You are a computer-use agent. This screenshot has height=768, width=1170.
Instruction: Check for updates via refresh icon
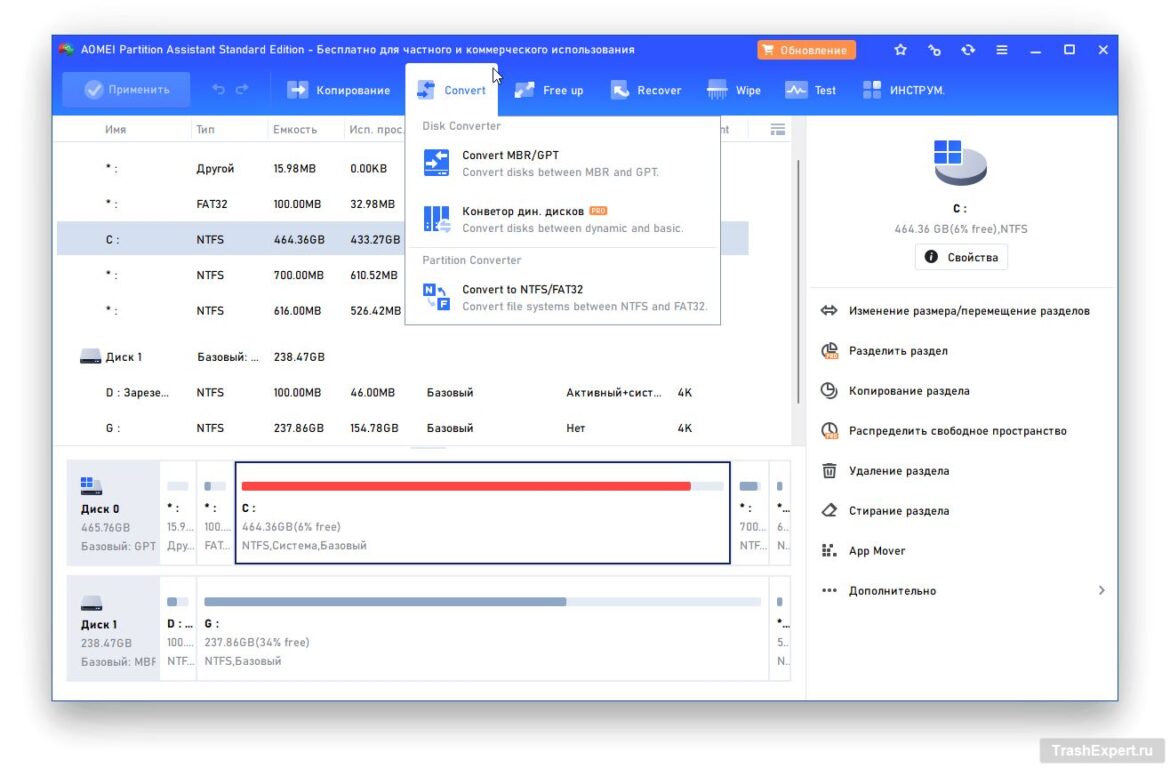pyautogui.click(x=968, y=49)
